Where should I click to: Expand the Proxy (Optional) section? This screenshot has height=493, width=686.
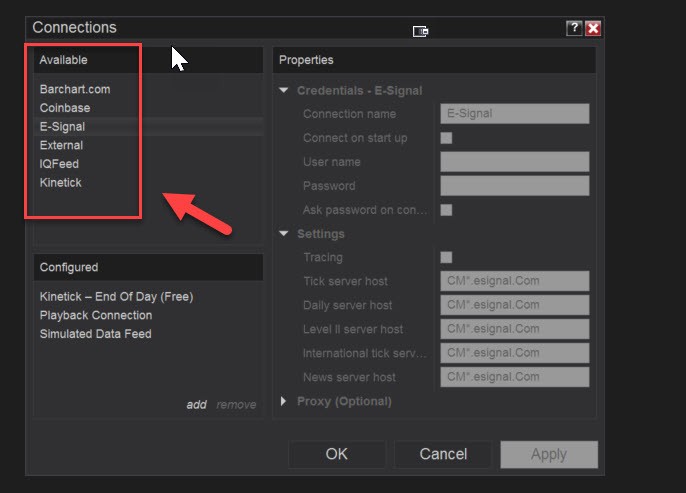click(x=284, y=401)
